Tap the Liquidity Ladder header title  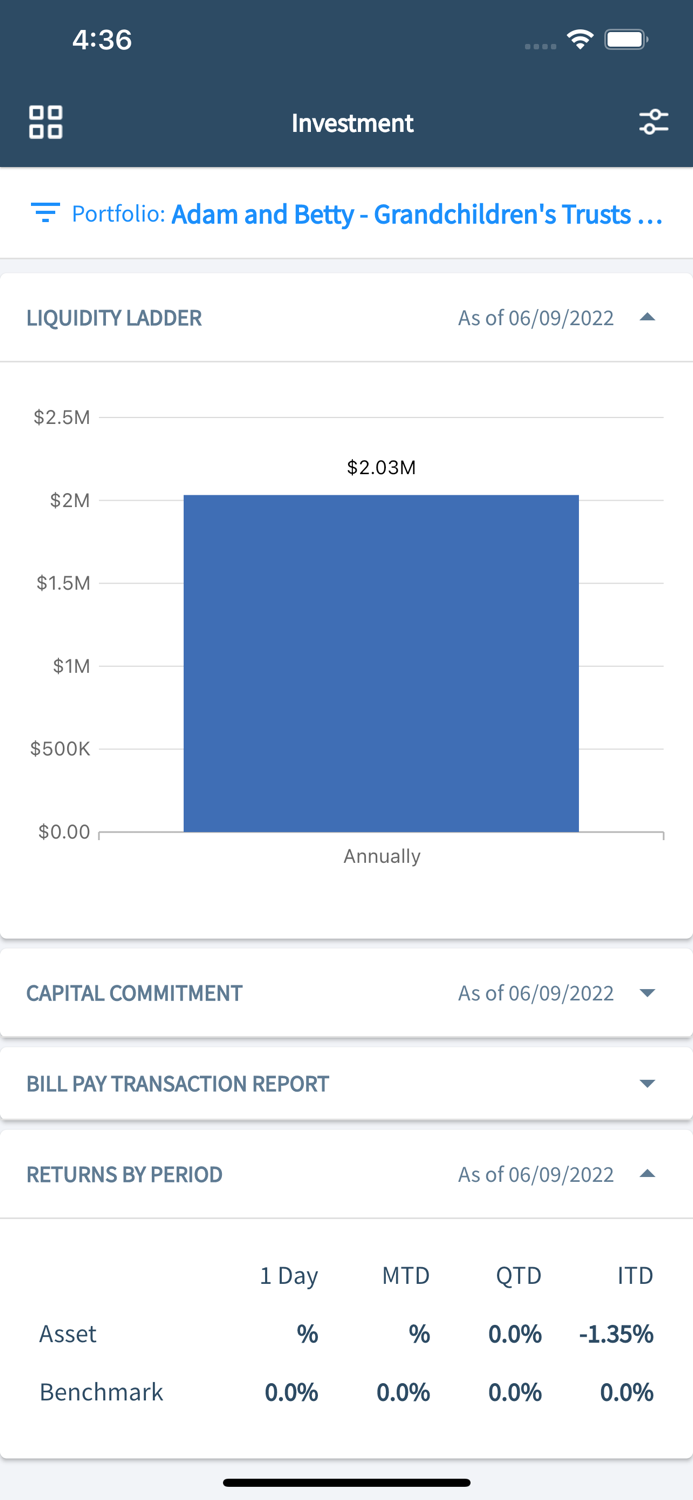coord(114,318)
